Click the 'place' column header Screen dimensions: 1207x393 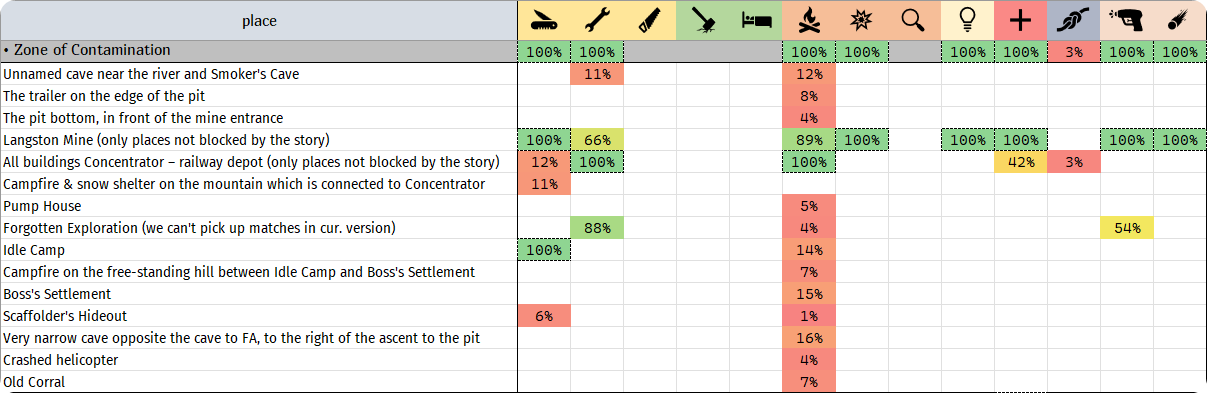coord(259,20)
